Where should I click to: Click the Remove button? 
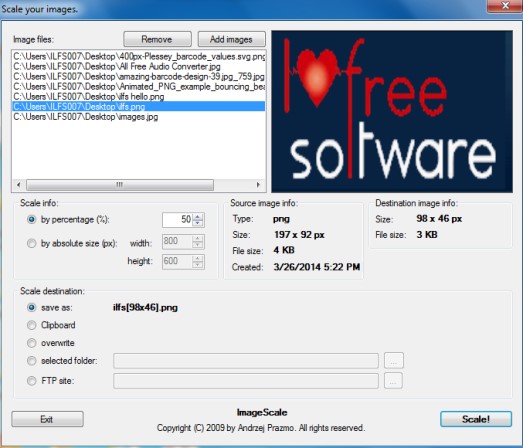pos(157,39)
